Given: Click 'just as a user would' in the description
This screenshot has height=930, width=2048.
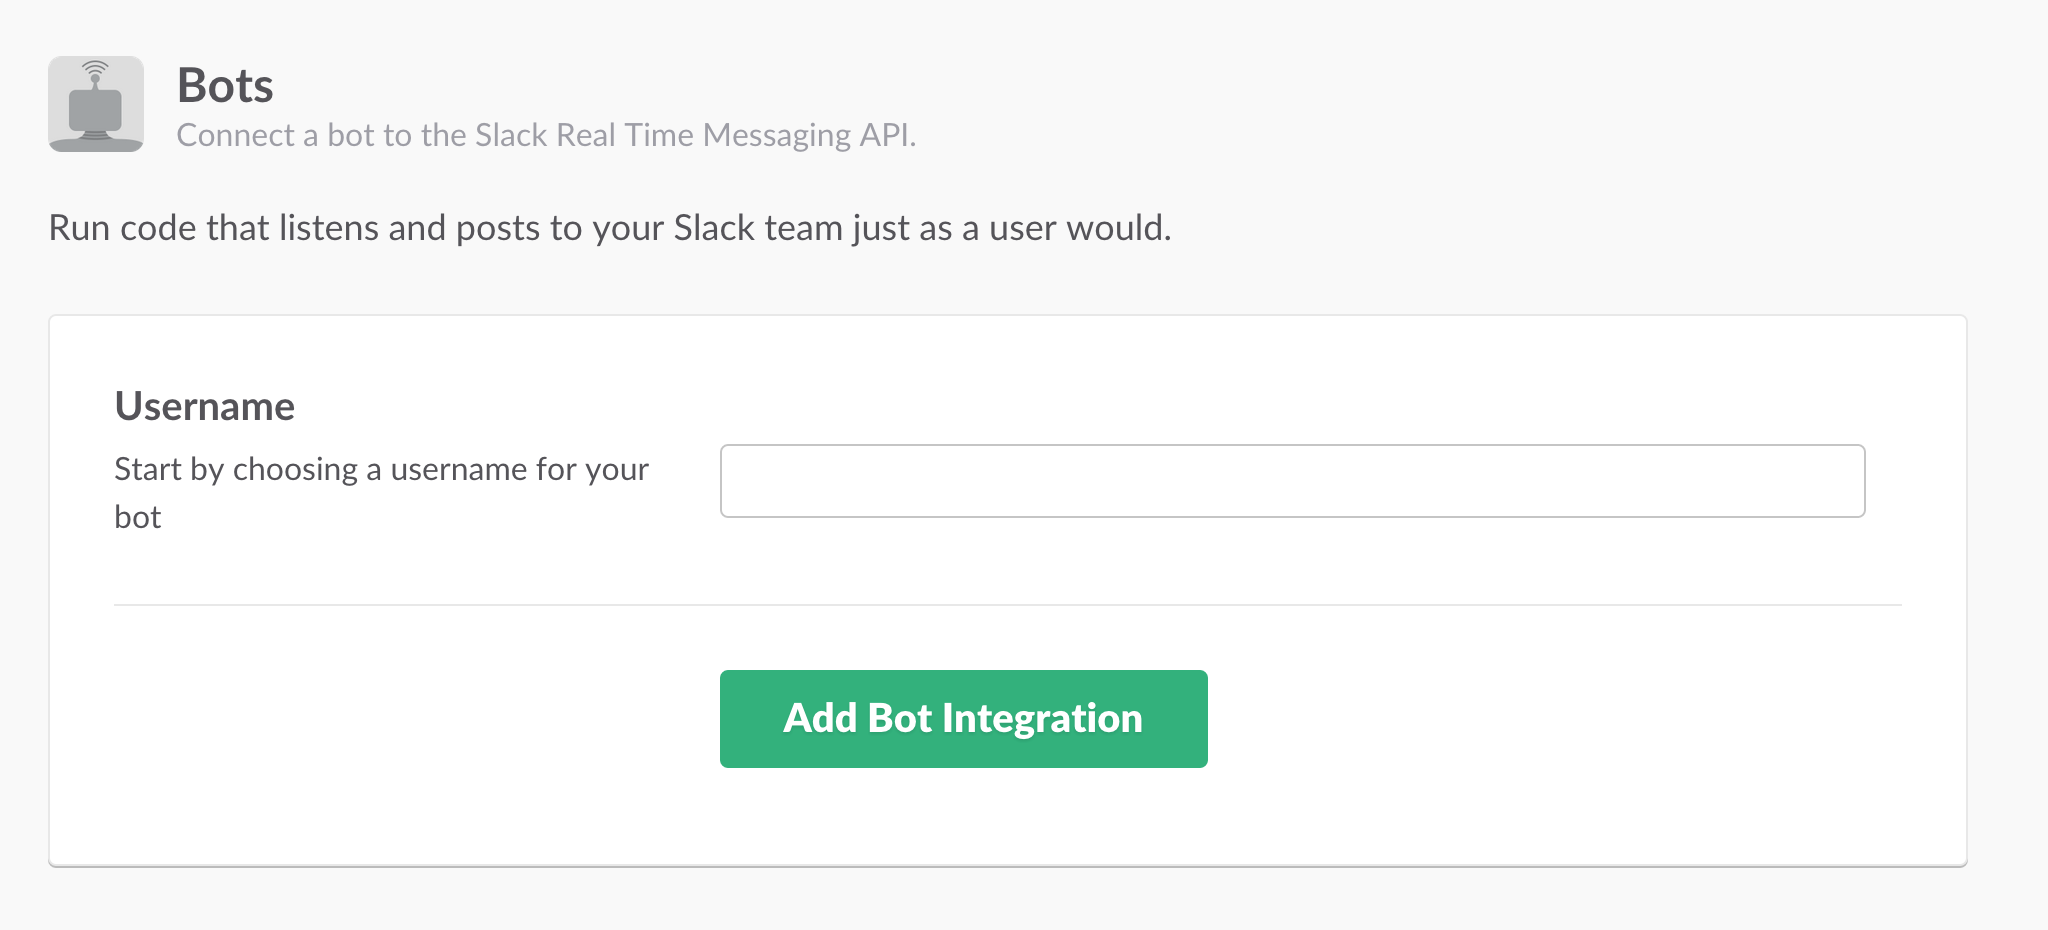Looking at the screenshot, I should point(1012,228).
